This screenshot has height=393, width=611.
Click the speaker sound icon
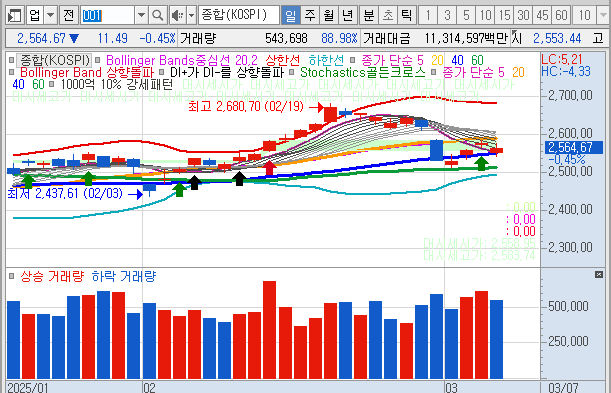point(177,15)
